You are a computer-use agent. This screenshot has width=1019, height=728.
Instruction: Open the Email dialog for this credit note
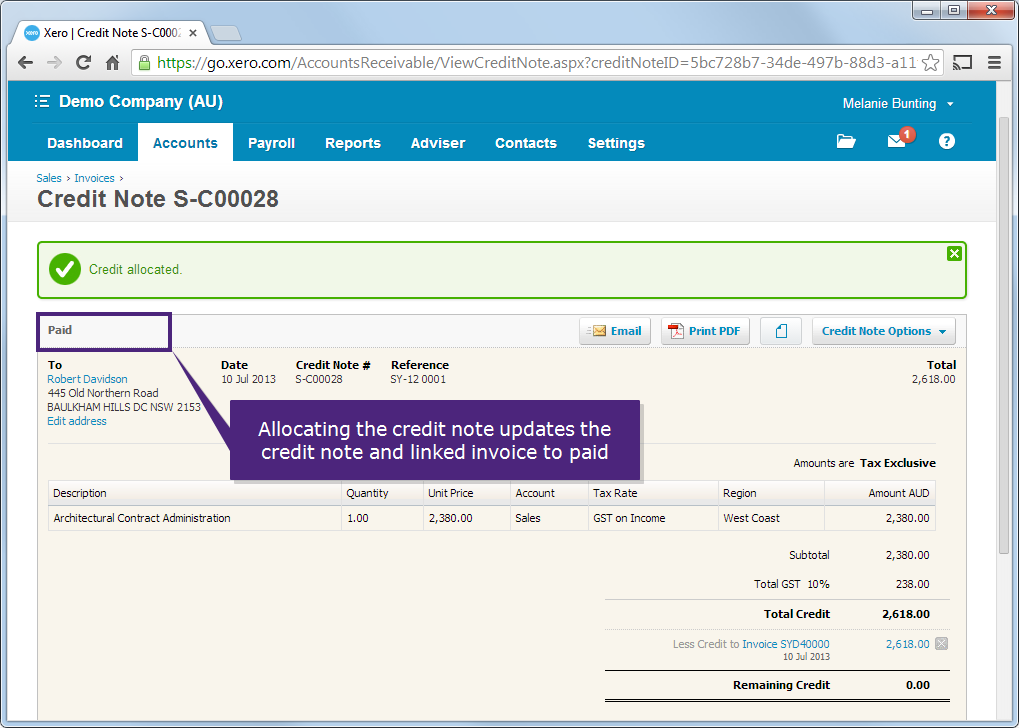pyautogui.click(x=614, y=331)
